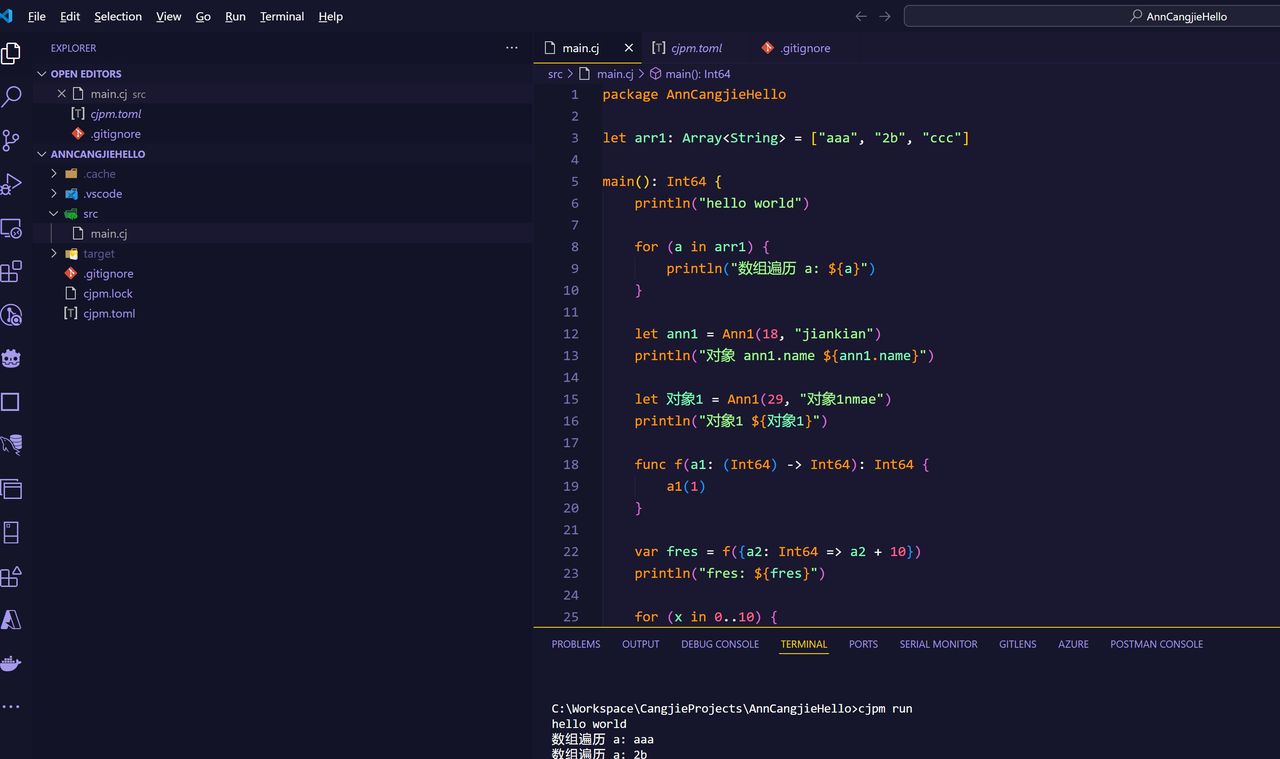1280x759 pixels.
Task: Click the Godot icon in activity bar
Action: click(x=11, y=359)
